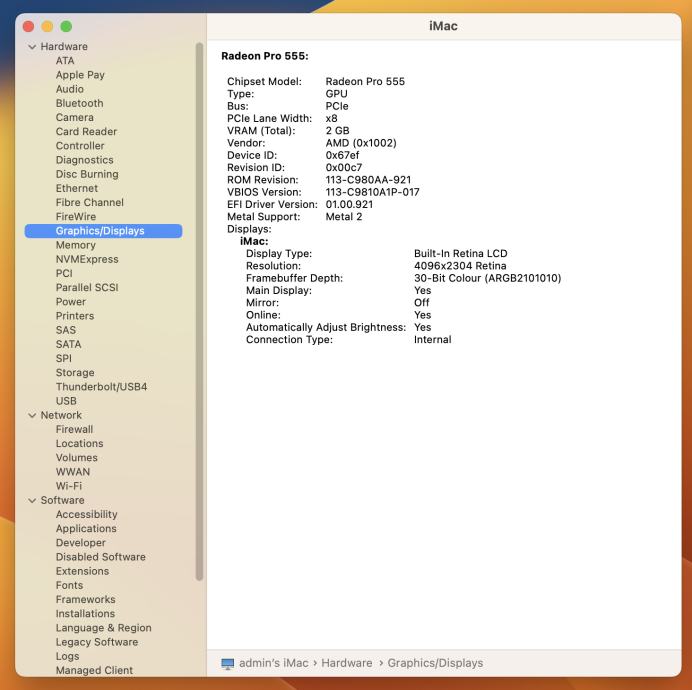This screenshot has height=690, width=692.
Task: Select ATA in the sidebar
Action: [65, 60]
